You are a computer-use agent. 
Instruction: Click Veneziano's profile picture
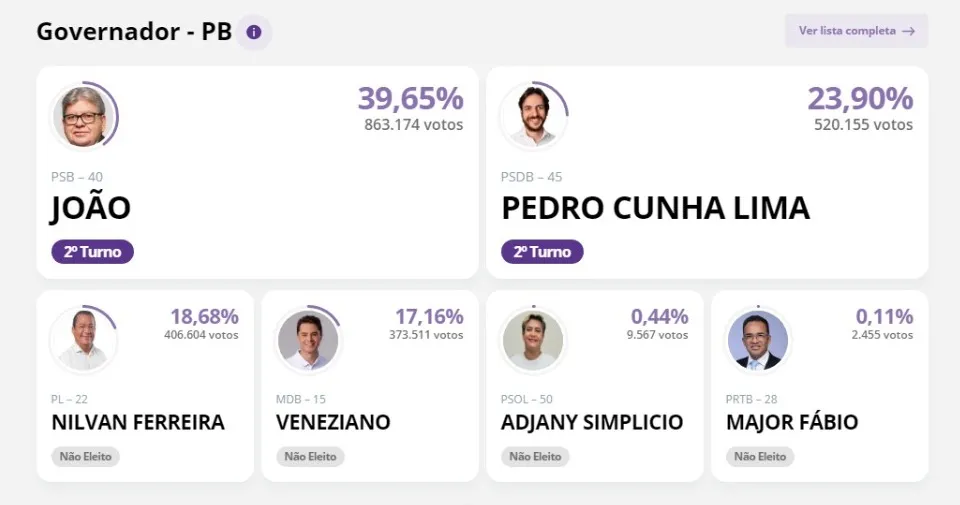308,340
